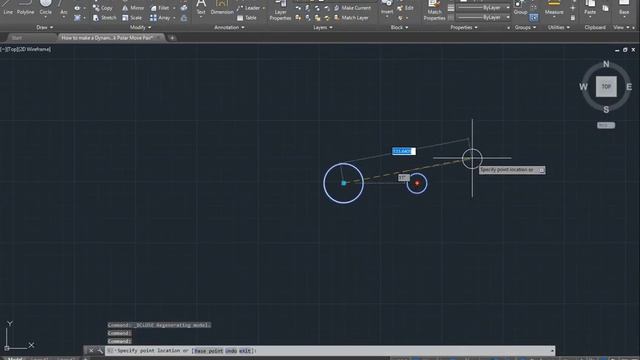Click the highlighted dynamic distance input field

pos(404,151)
